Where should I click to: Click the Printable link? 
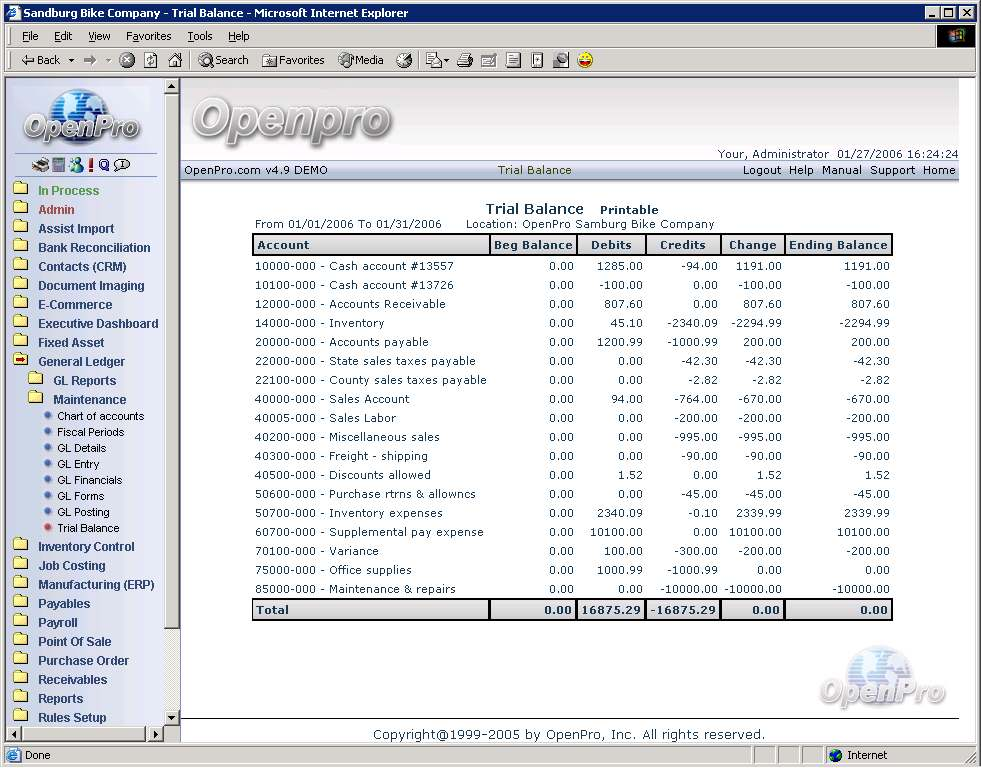[629, 210]
